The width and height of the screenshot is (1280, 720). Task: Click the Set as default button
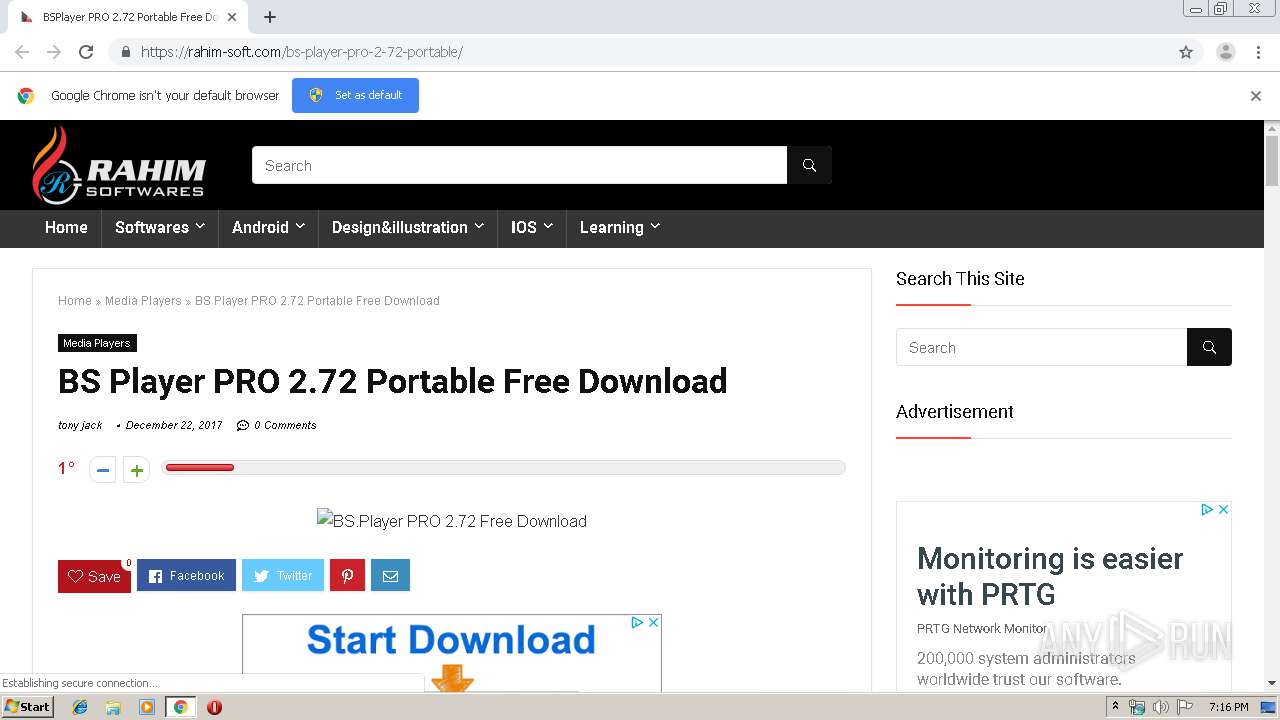pos(355,95)
